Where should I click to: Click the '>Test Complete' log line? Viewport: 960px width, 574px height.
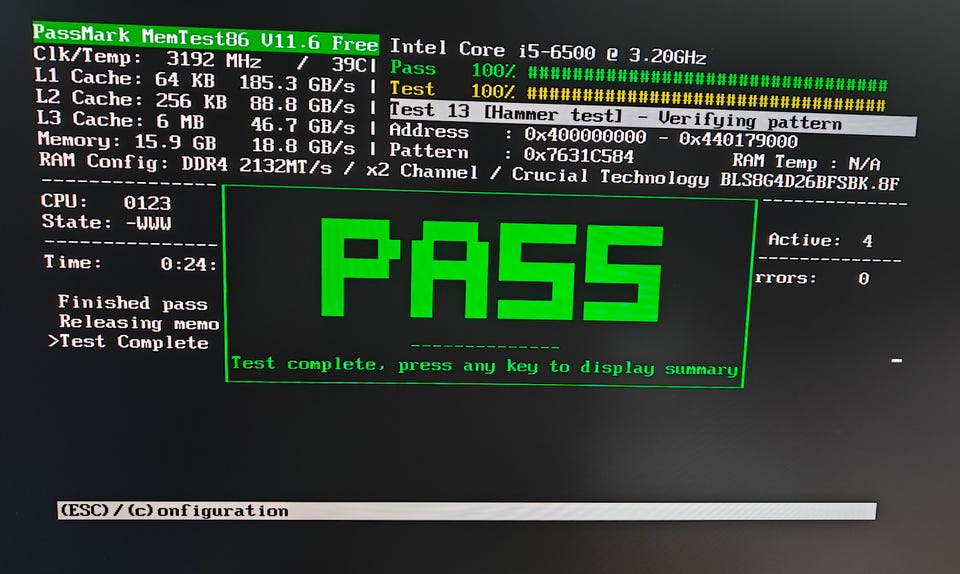(x=129, y=341)
